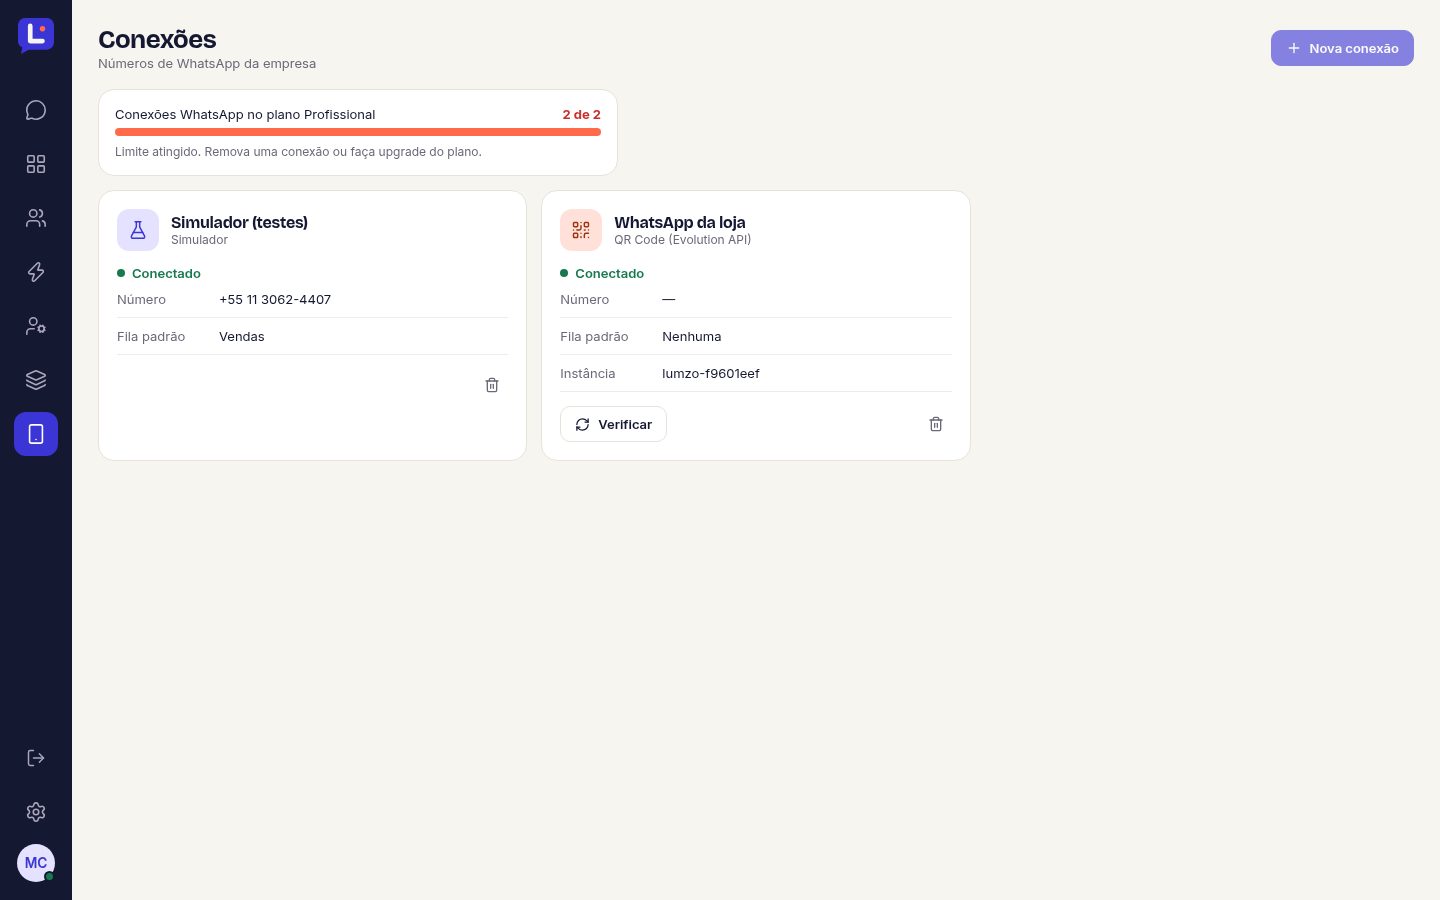Viewport: 1440px width, 900px height.
Task: Open the dashboard grid icon in sidebar
Action: 36,164
